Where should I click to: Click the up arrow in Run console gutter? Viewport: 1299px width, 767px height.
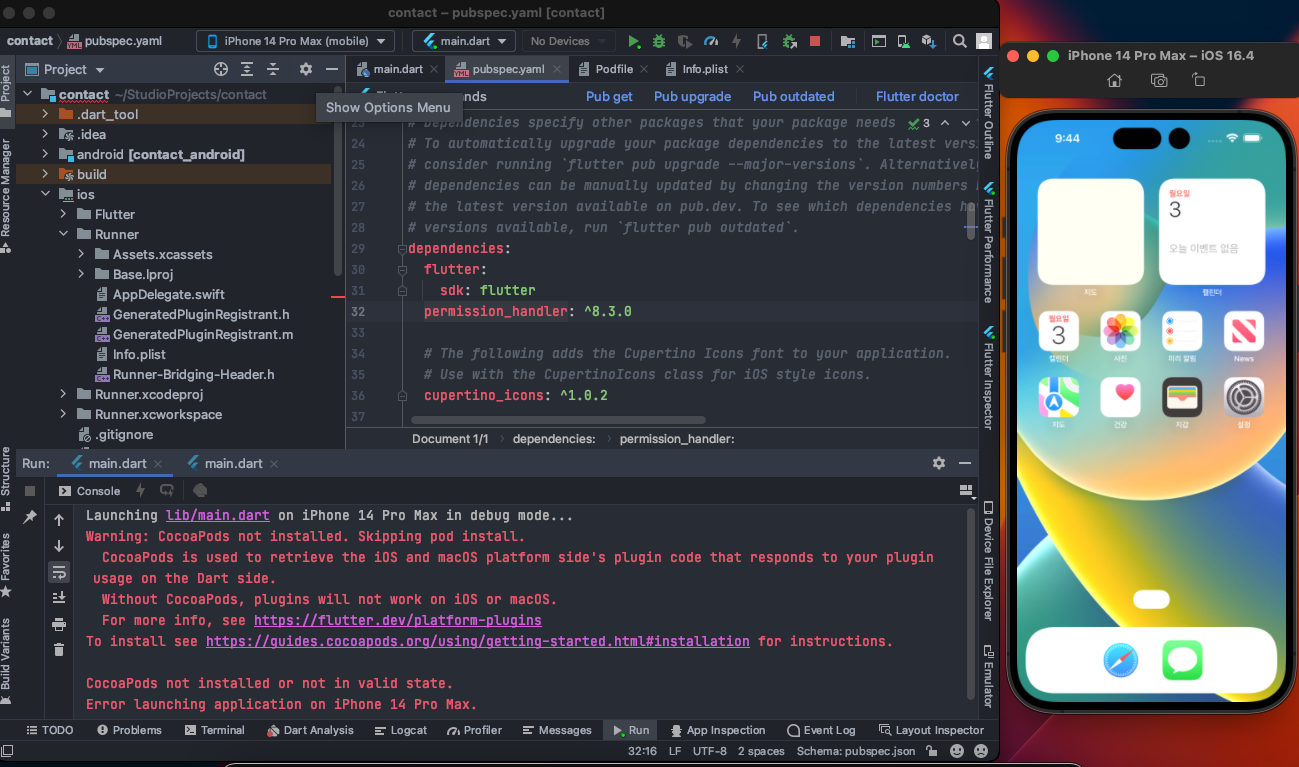coord(59,520)
